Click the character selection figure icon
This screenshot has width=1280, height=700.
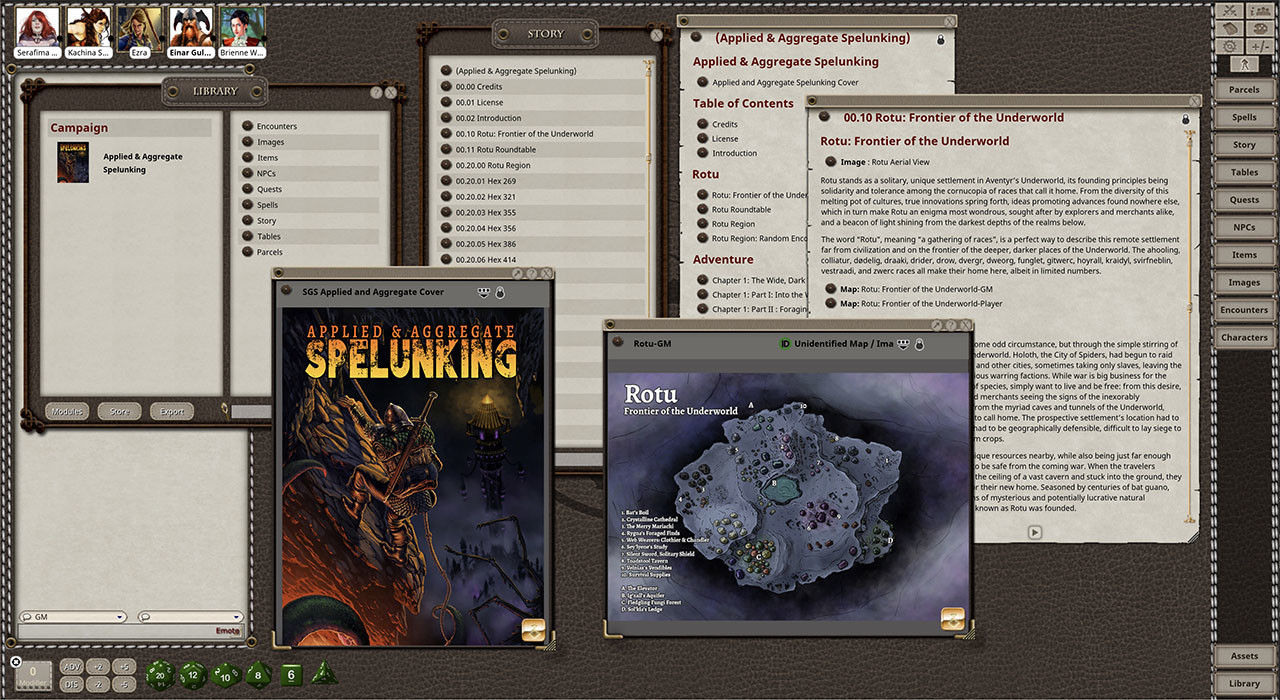[x=1244, y=63]
